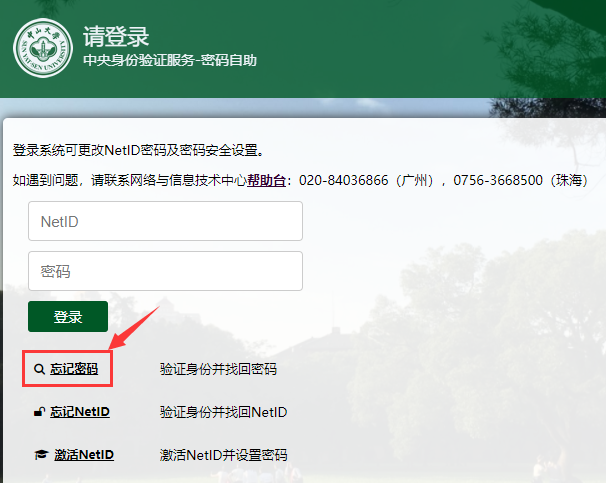The height and width of the screenshot is (483, 606).
Task: Focus the NetID input field
Action: point(165,221)
